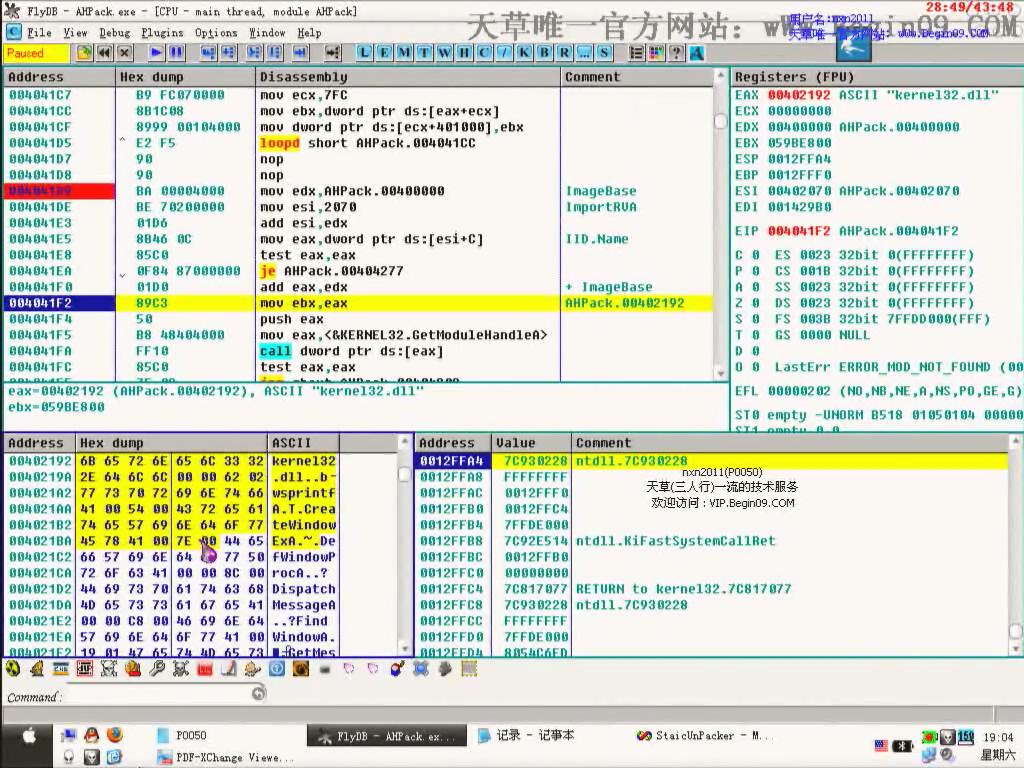The height and width of the screenshot is (768, 1024).
Task: Open the Executable modules 'E' window
Action: point(383,52)
